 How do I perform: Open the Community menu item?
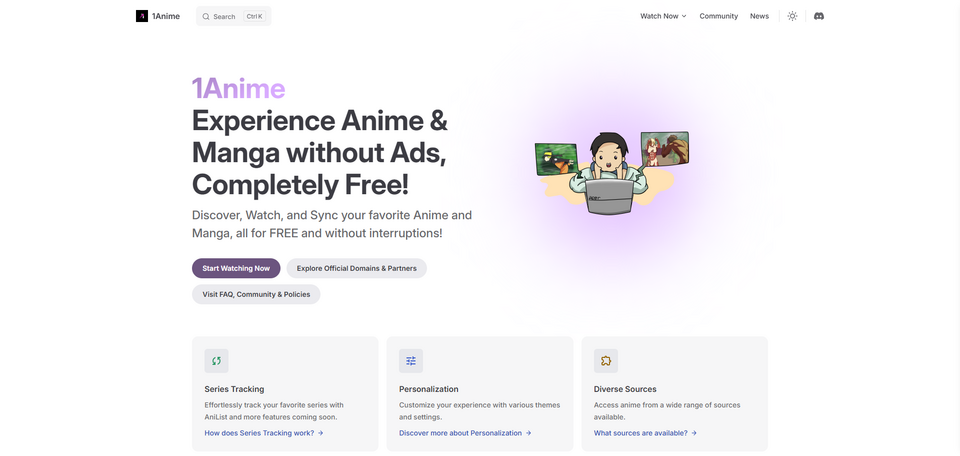click(x=719, y=16)
